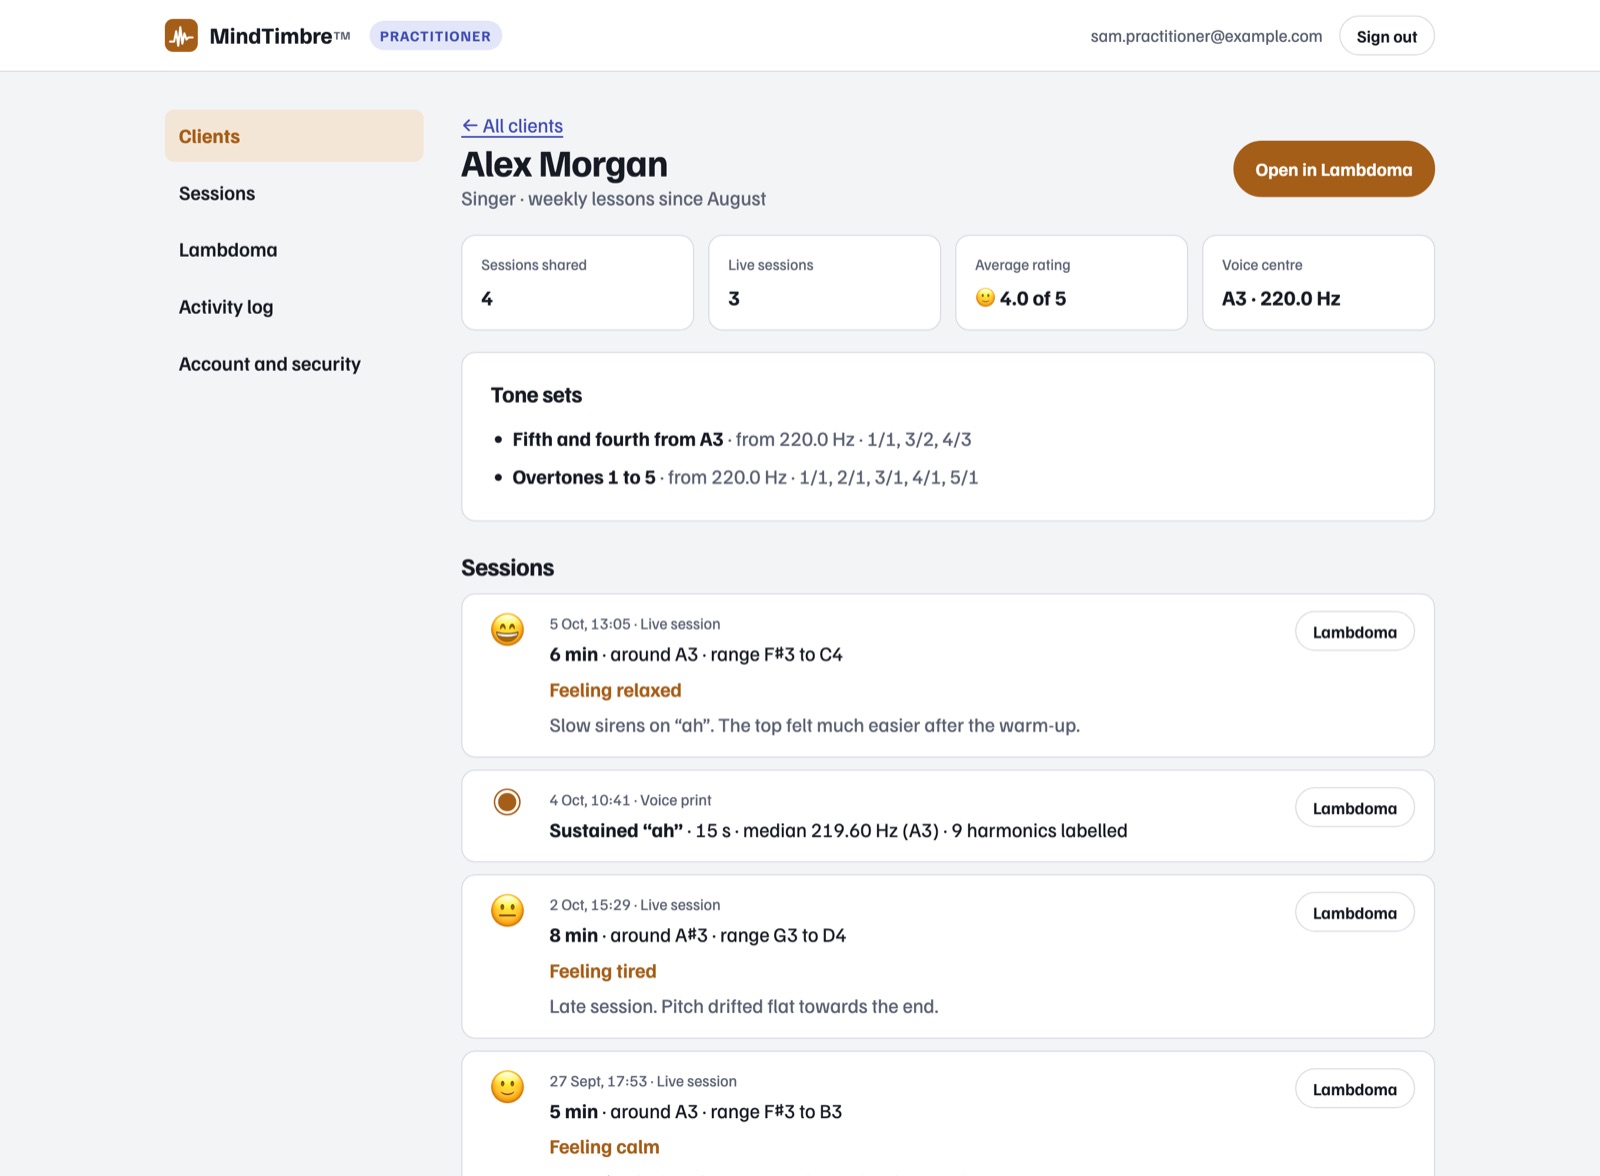Click '6 min · around A3 · range F#3 to C4'
1600x1176 pixels.
(x=696, y=655)
